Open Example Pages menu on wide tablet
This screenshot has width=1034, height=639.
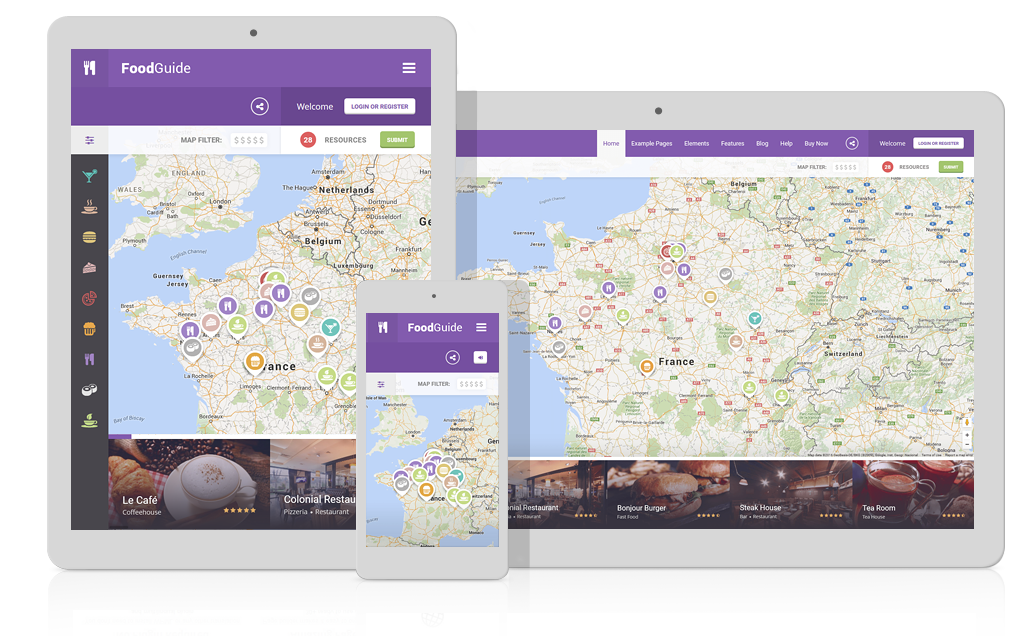point(652,143)
